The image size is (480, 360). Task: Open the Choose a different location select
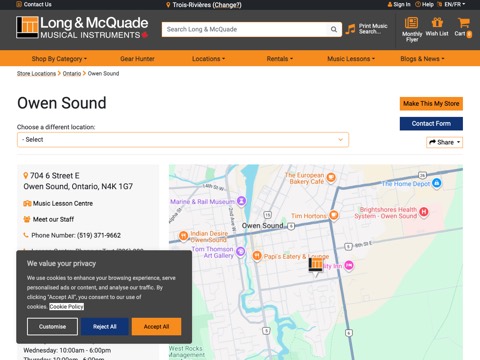point(183,140)
